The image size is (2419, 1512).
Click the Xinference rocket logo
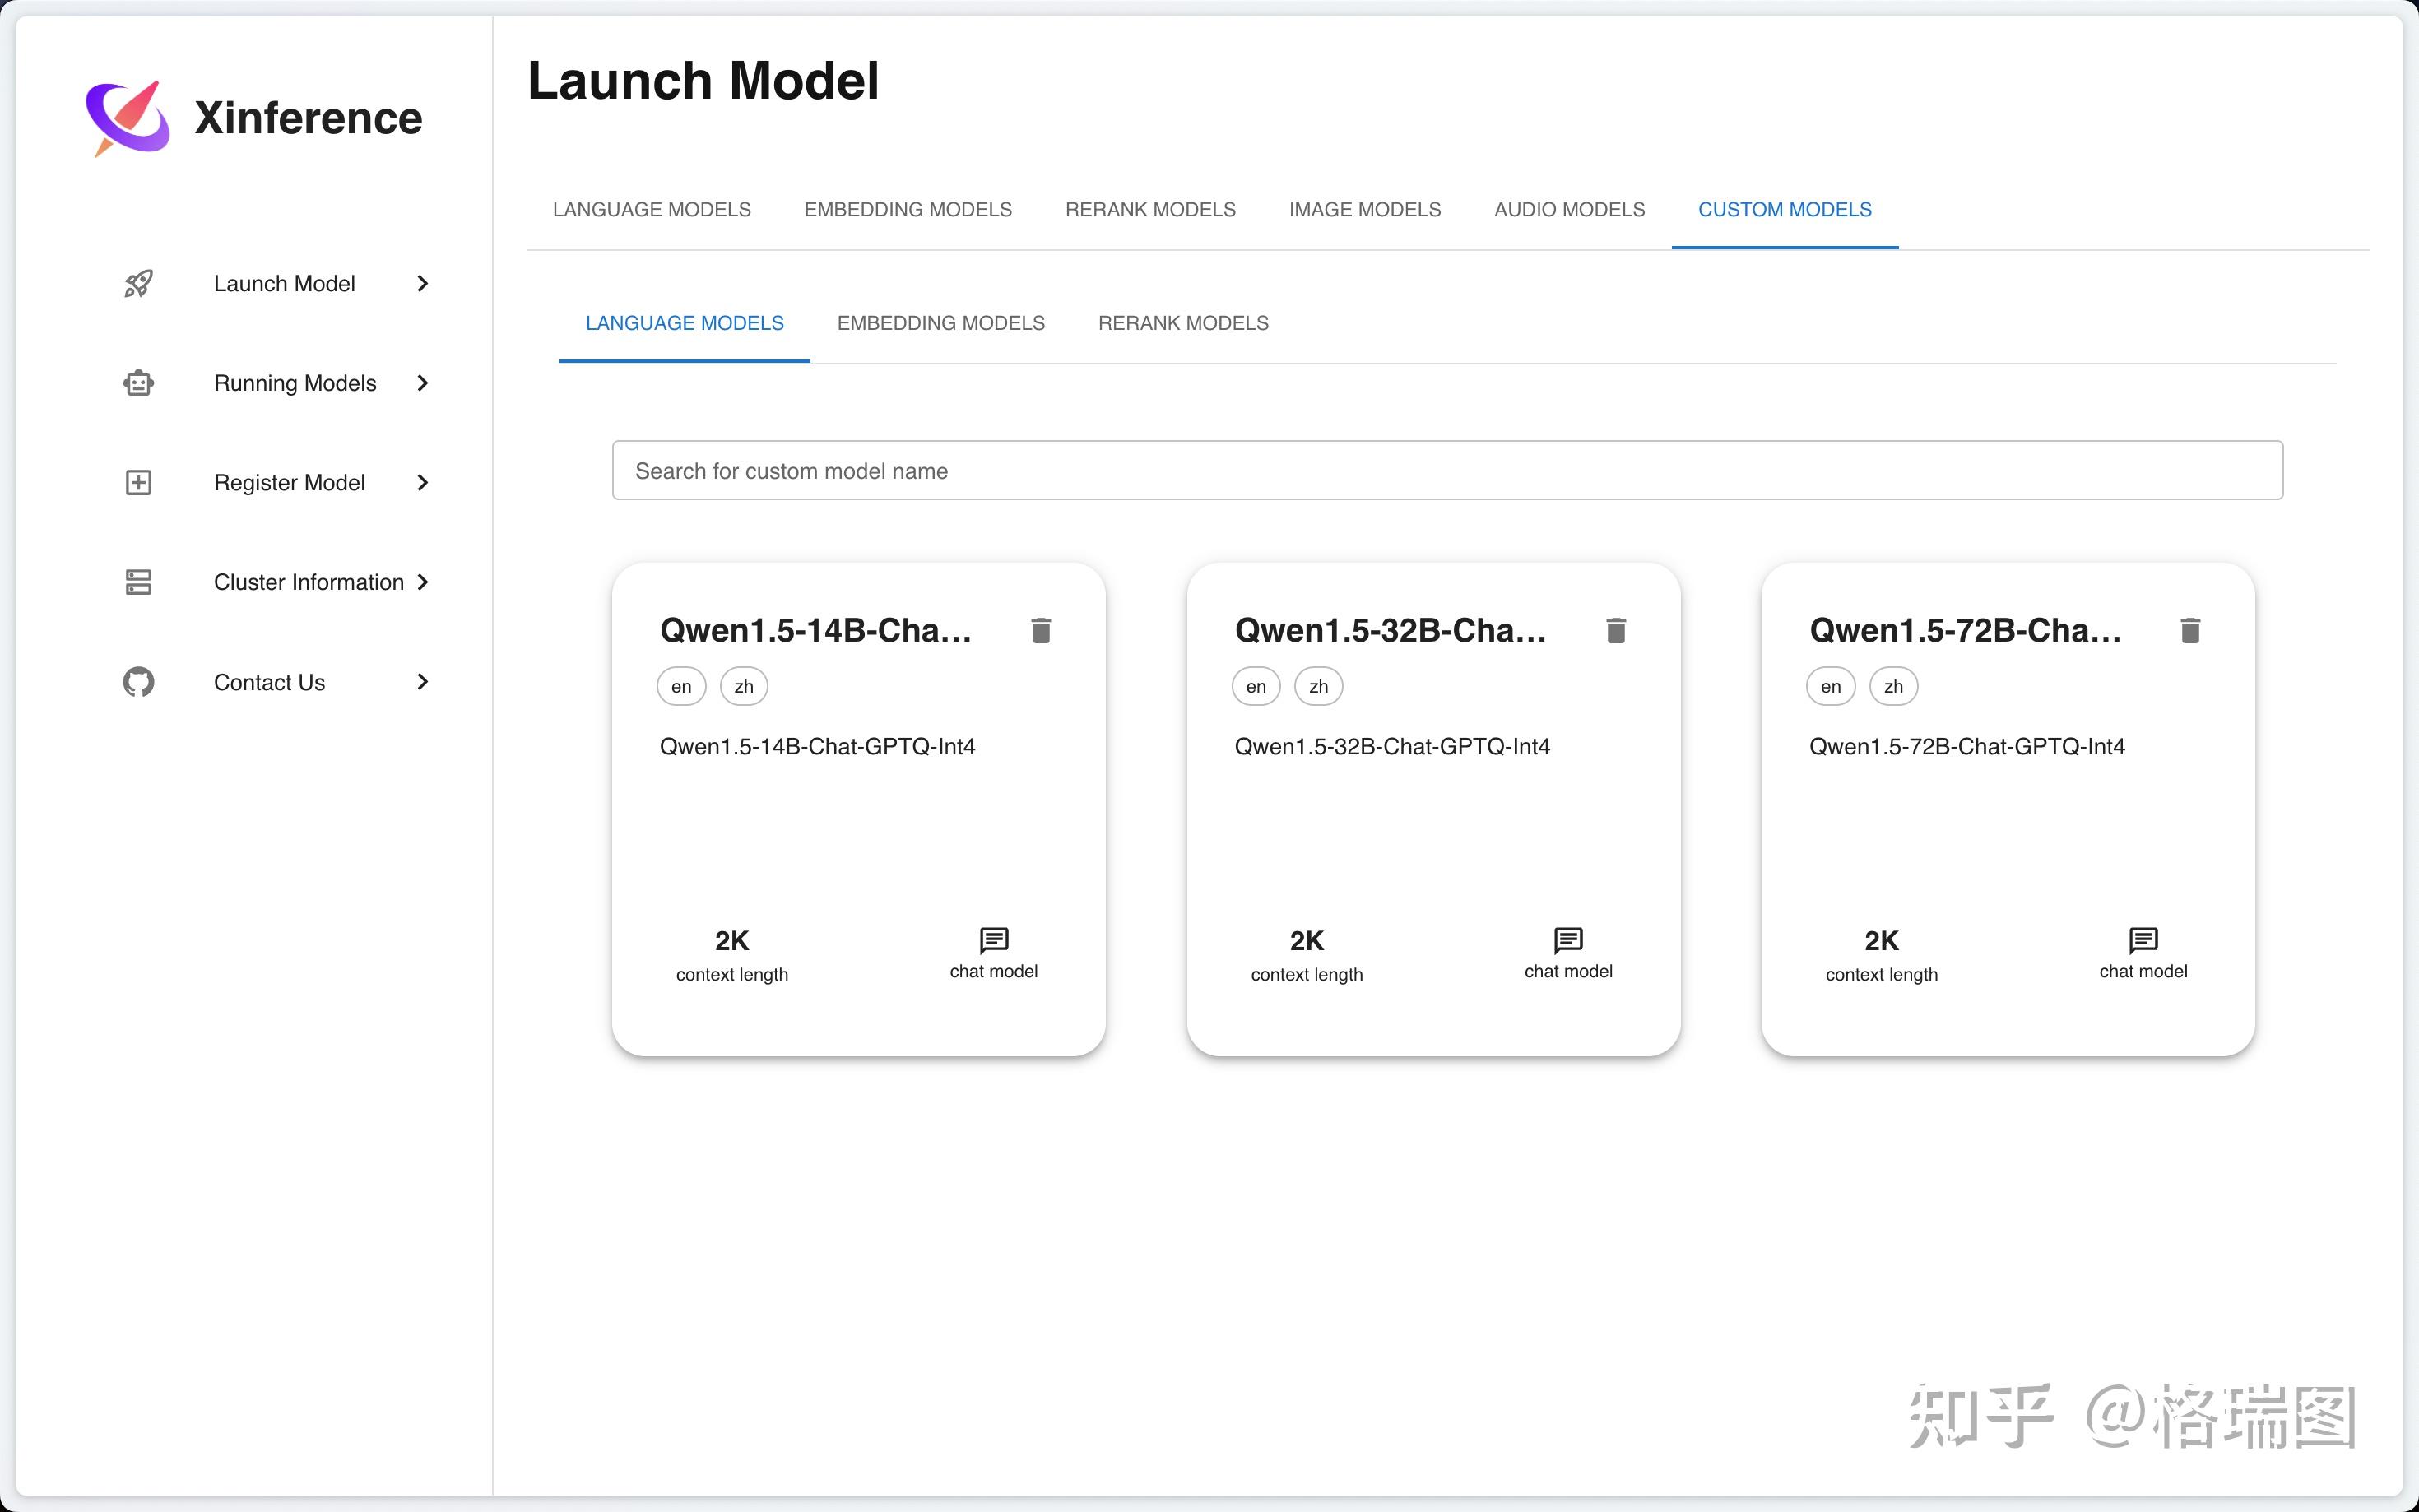(x=128, y=118)
